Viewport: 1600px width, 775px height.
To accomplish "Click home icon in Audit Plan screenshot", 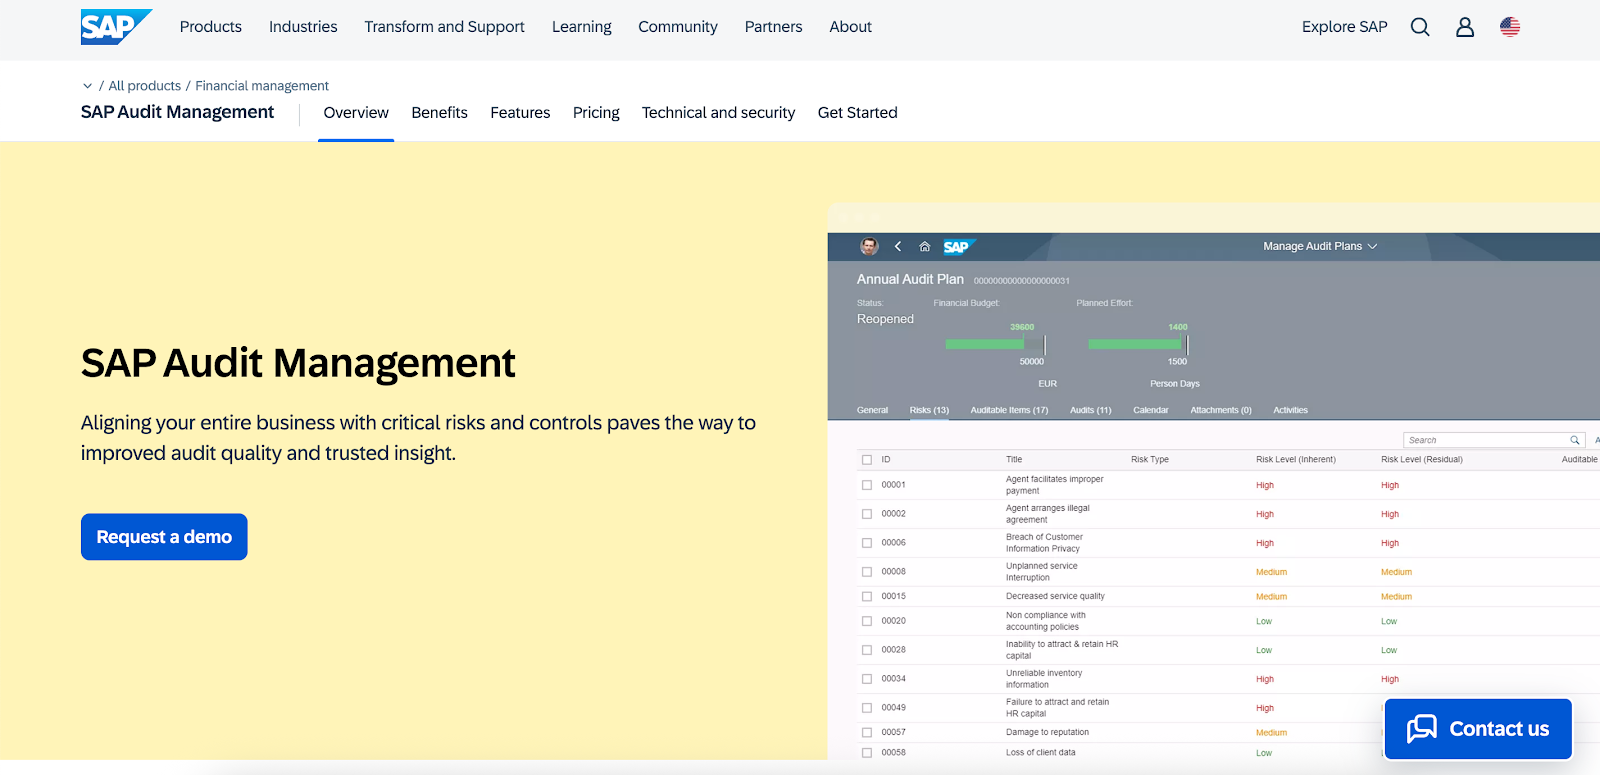I will tap(925, 246).
